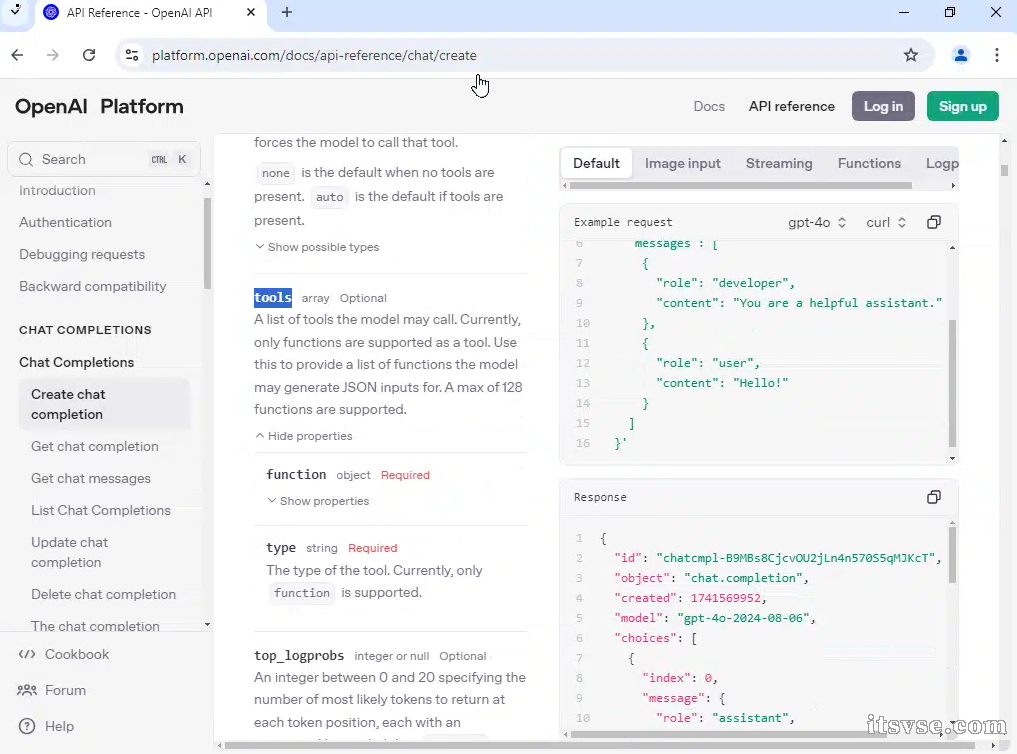Switch to the Functions example tab

click(868, 163)
